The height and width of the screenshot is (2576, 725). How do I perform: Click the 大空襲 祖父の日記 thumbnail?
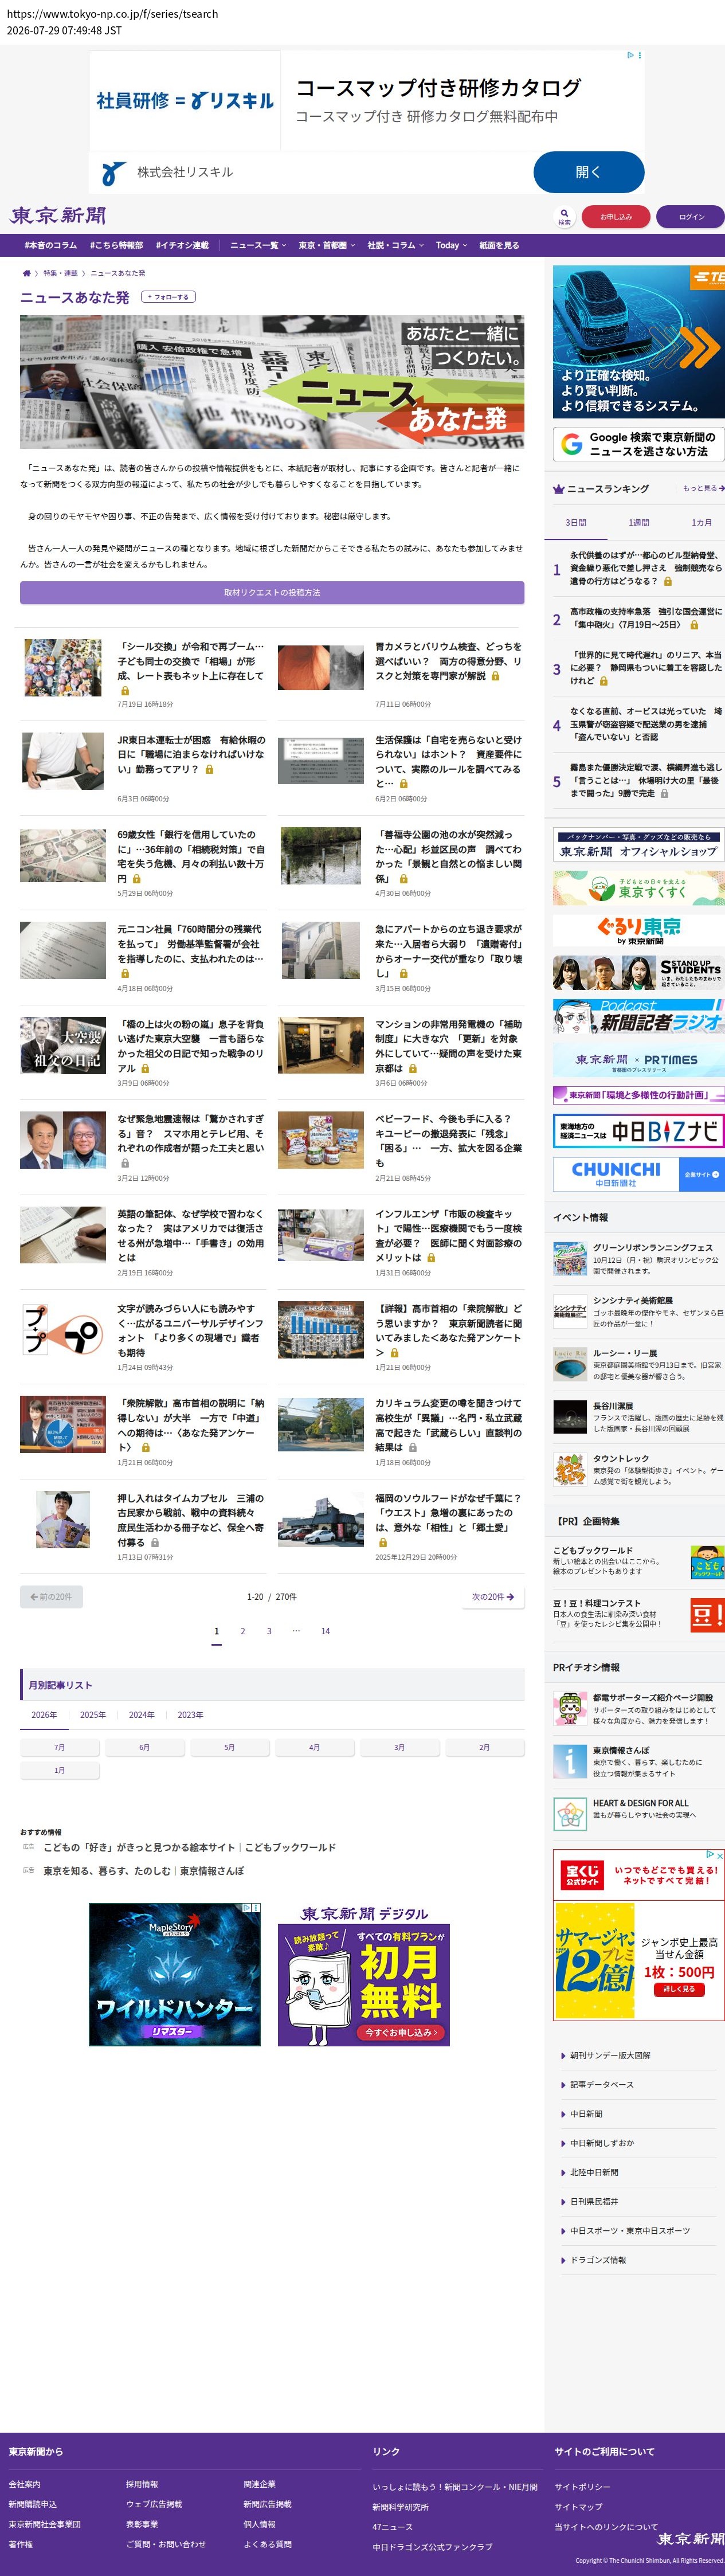point(62,1045)
